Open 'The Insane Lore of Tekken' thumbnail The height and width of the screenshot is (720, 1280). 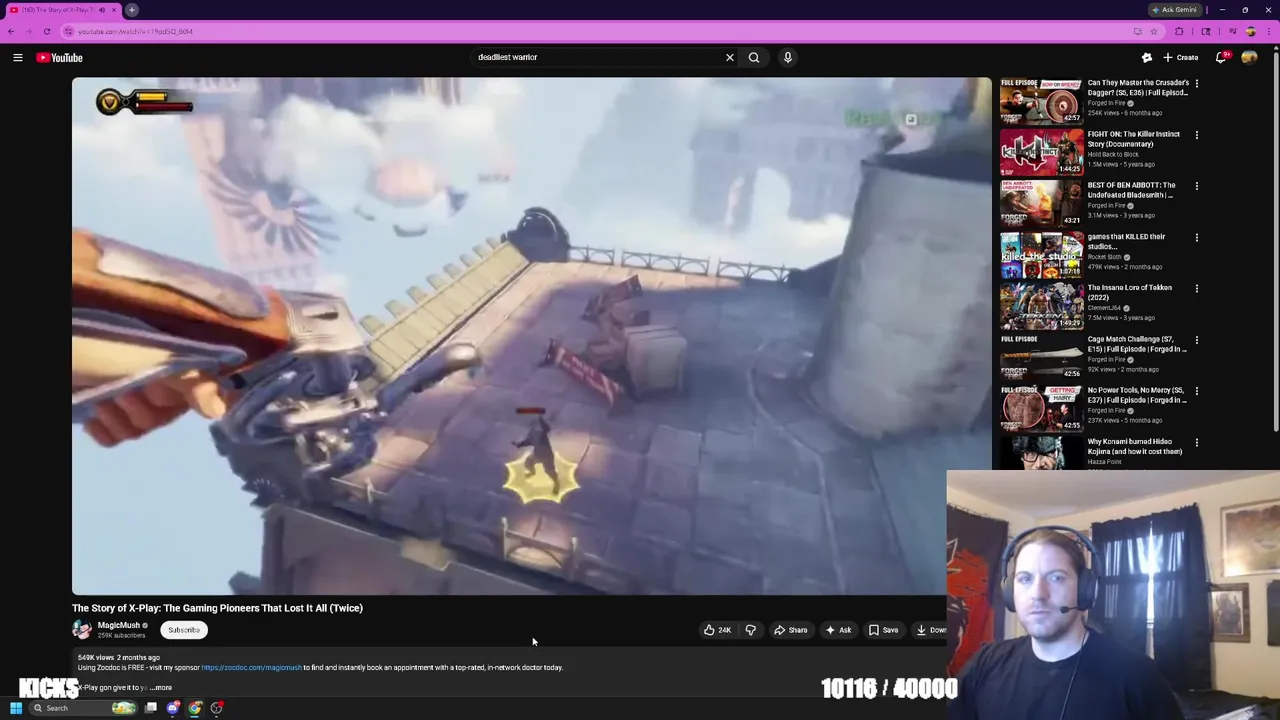[1041, 305]
